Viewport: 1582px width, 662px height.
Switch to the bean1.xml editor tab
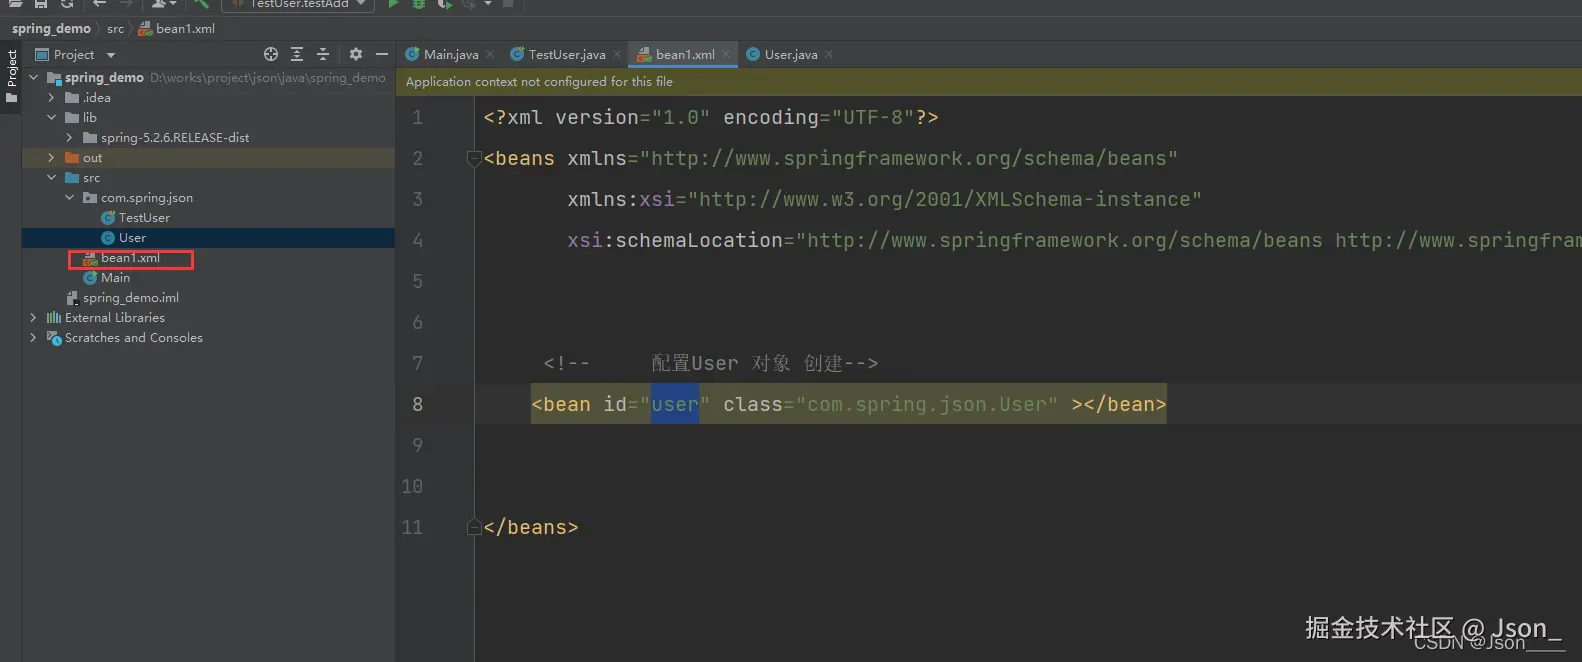point(685,54)
